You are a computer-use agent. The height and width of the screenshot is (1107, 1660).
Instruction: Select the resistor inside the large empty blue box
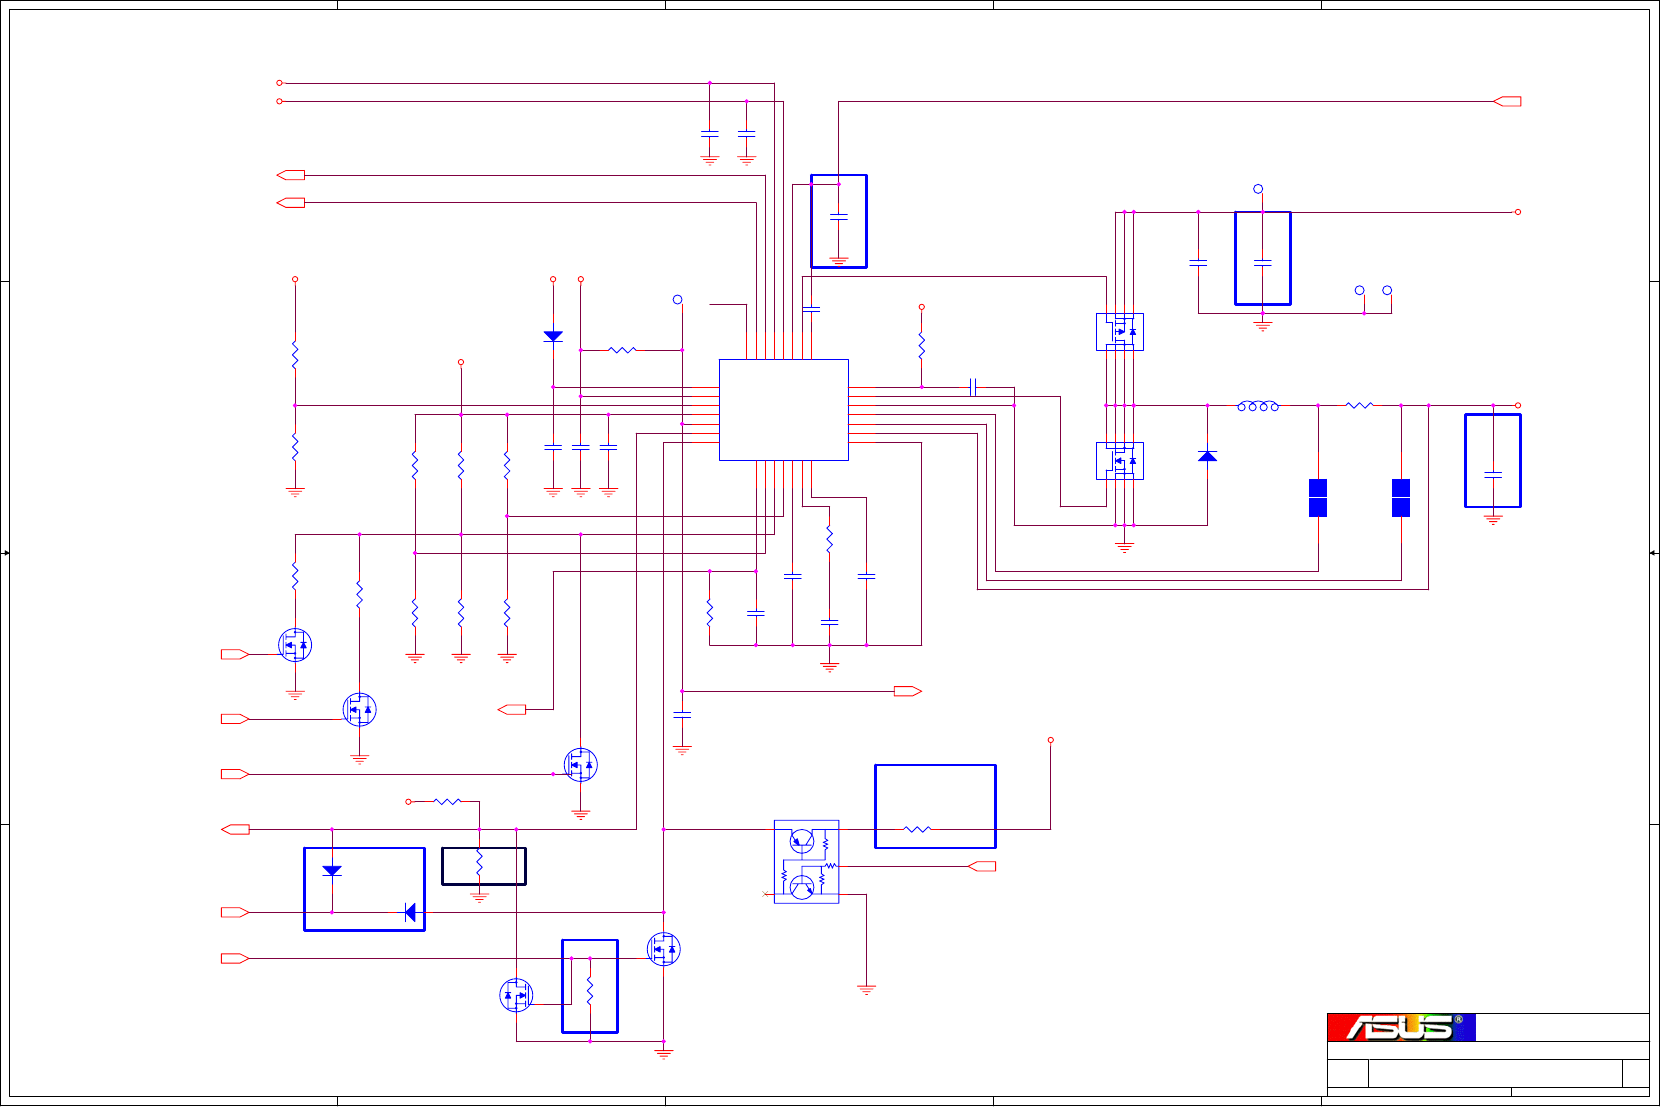[917, 829]
